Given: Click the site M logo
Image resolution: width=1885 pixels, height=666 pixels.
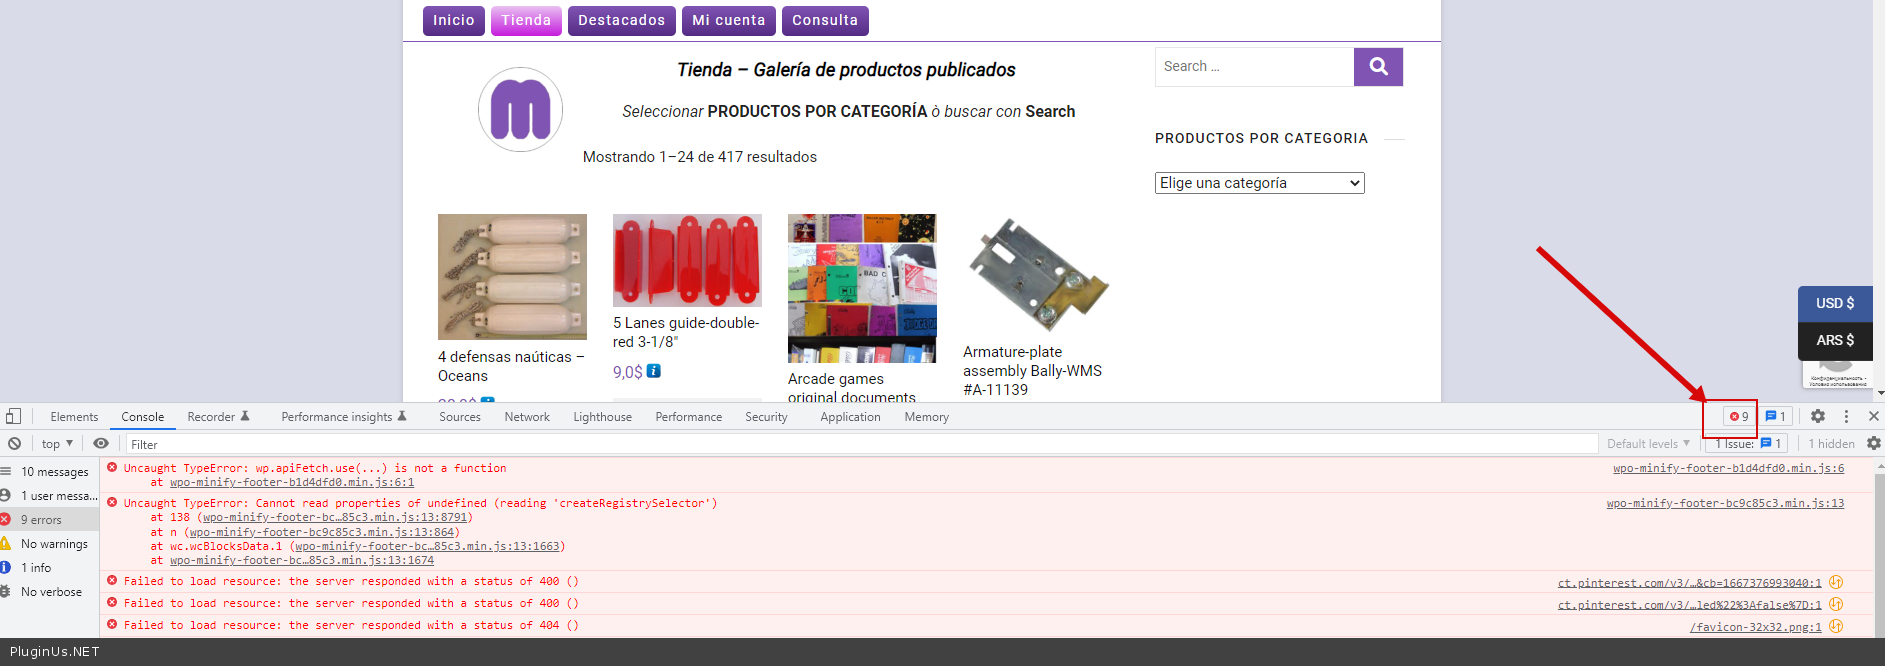Looking at the screenshot, I should pyautogui.click(x=520, y=110).
